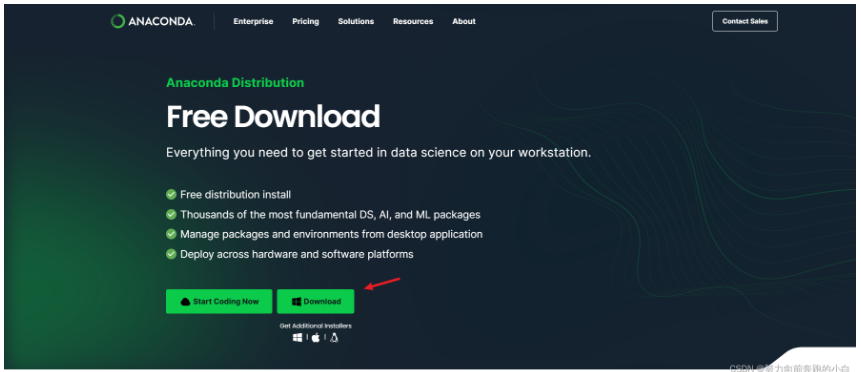
Task: Click the green Download button
Action: click(x=316, y=301)
